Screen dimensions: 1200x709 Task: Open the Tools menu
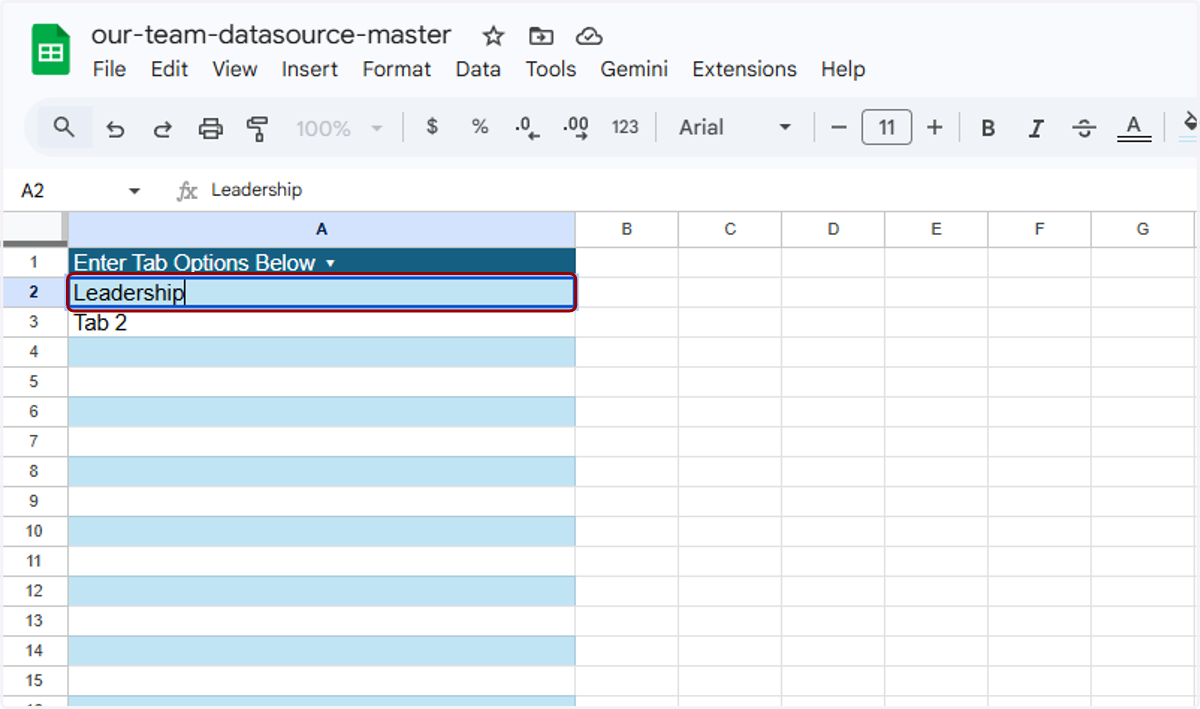[x=551, y=69]
